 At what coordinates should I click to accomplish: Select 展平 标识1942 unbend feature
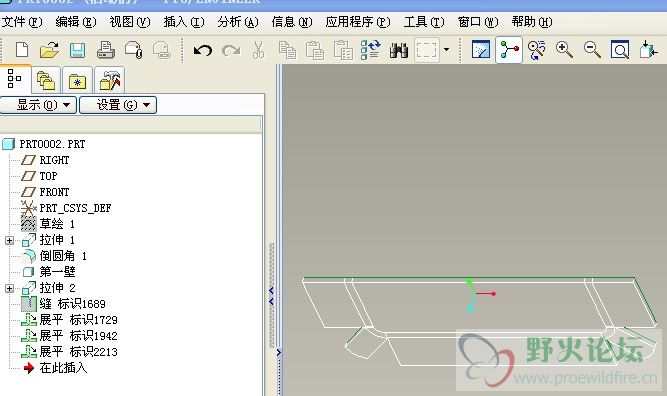tap(78, 336)
